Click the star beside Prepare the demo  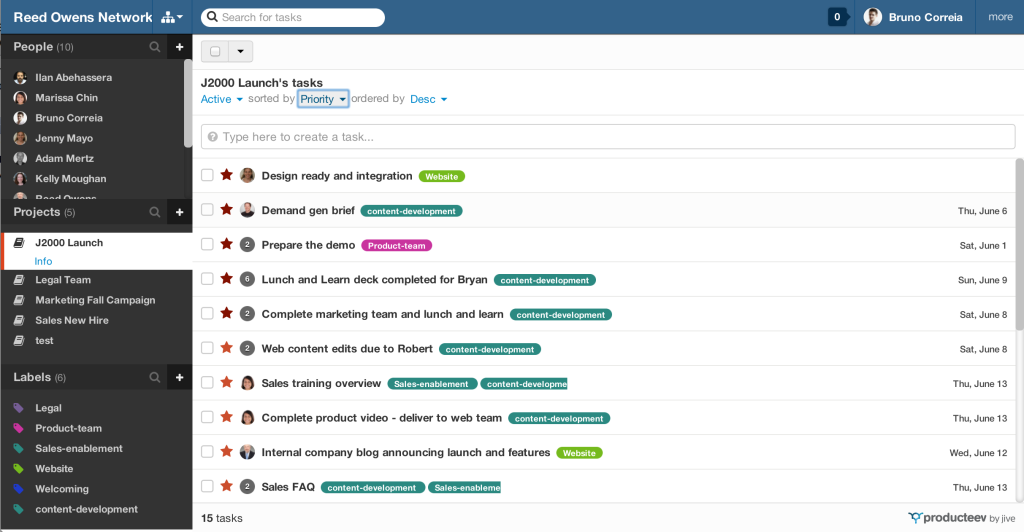[227, 244]
